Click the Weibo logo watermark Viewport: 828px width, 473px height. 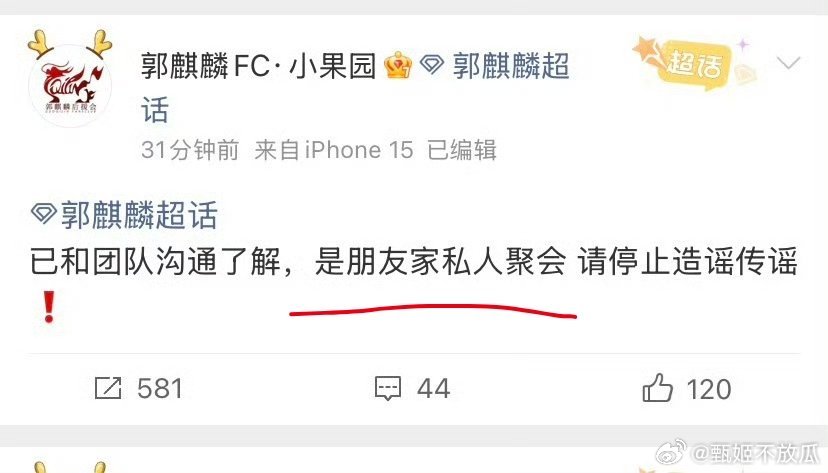click(x=671, y=452)
